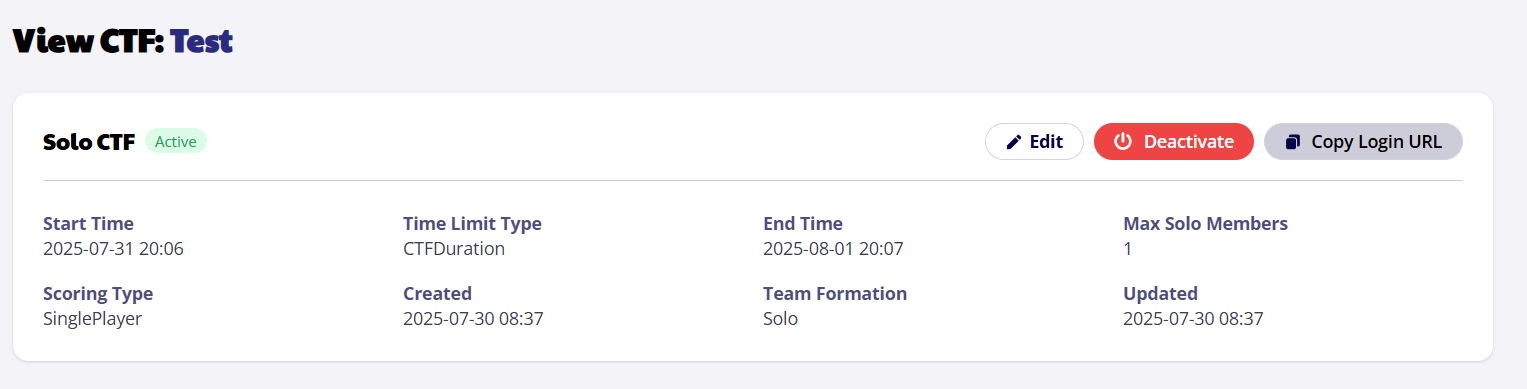Click the copy icon beside Copy Login URL
This screenshot has width=1527, height=389.
point(1293,142)
